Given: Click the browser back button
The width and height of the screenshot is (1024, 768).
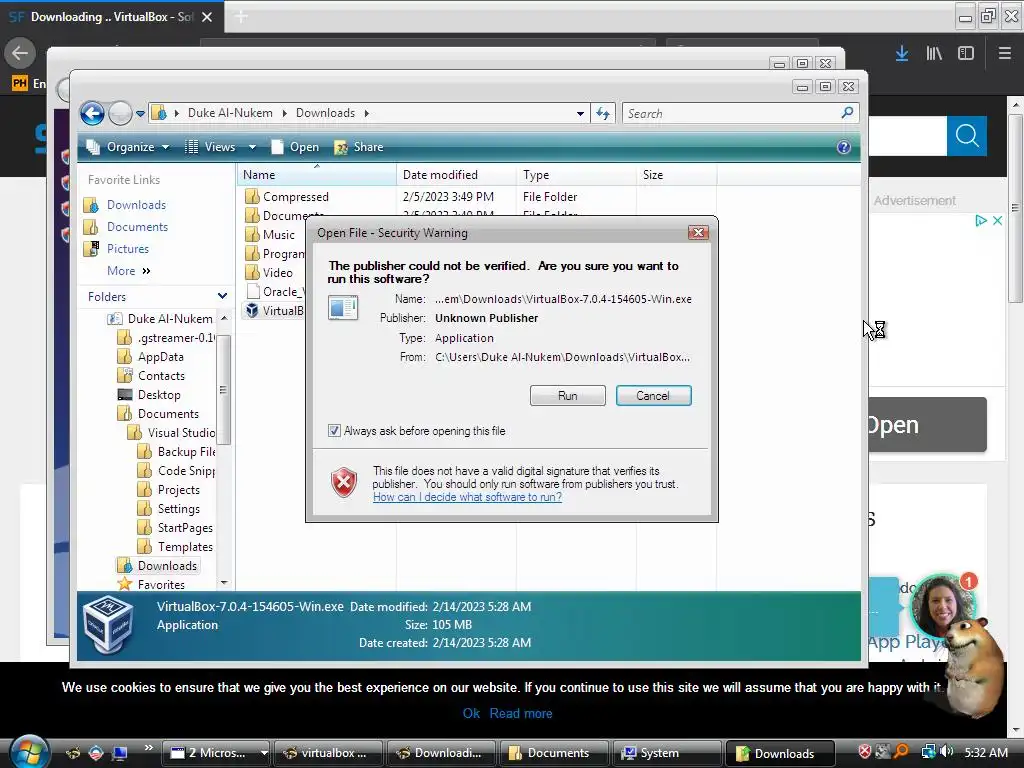Looking at the screenshot, I should 20,53.
